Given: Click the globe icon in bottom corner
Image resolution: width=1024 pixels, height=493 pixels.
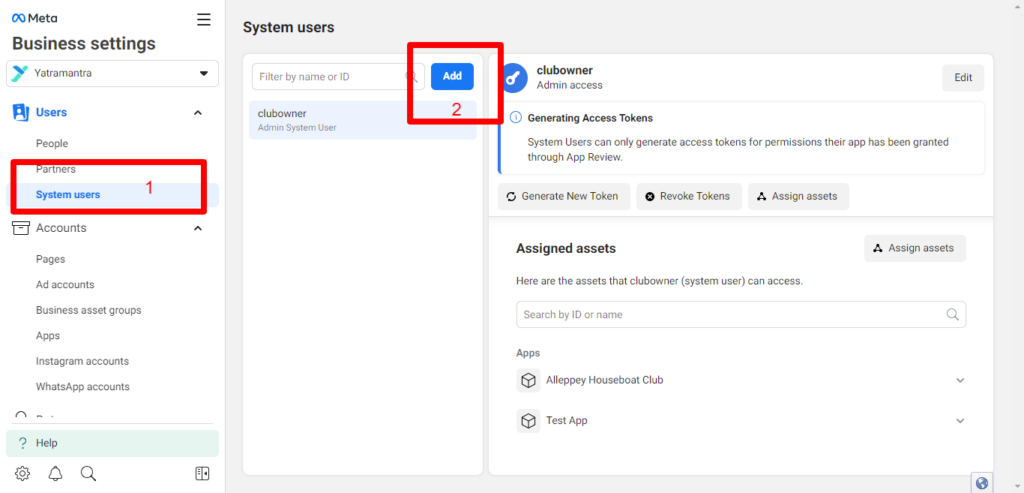Looking at the screenshot, I should 982,483.
